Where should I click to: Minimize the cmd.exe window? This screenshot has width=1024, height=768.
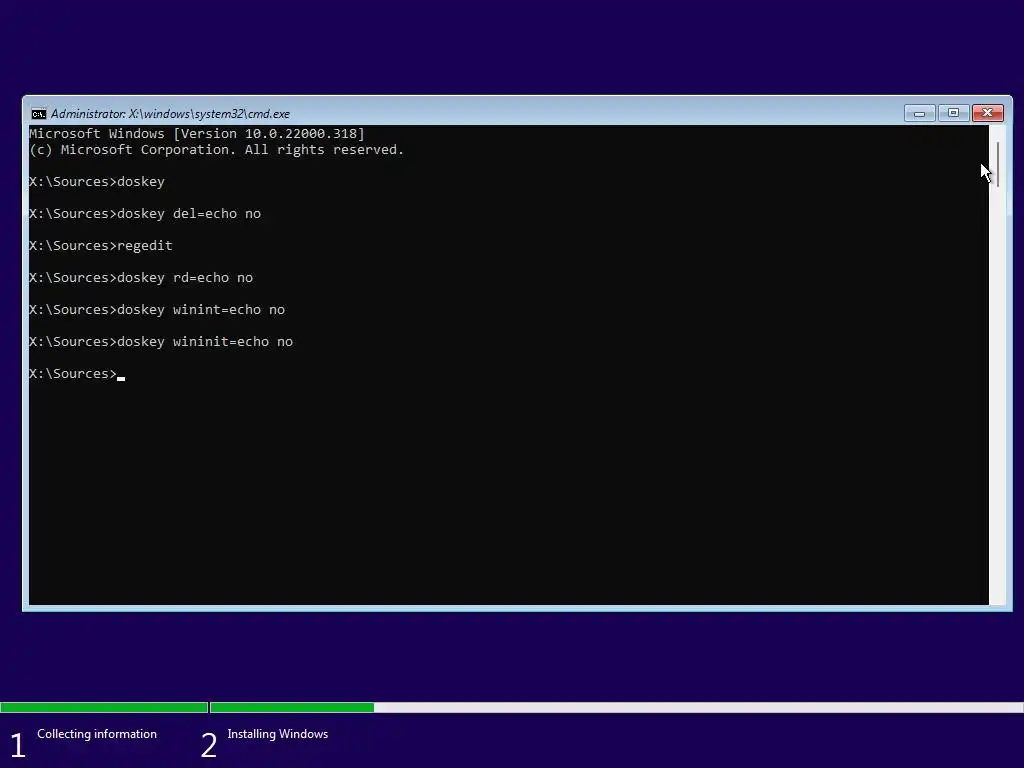(x=920, y=113)
